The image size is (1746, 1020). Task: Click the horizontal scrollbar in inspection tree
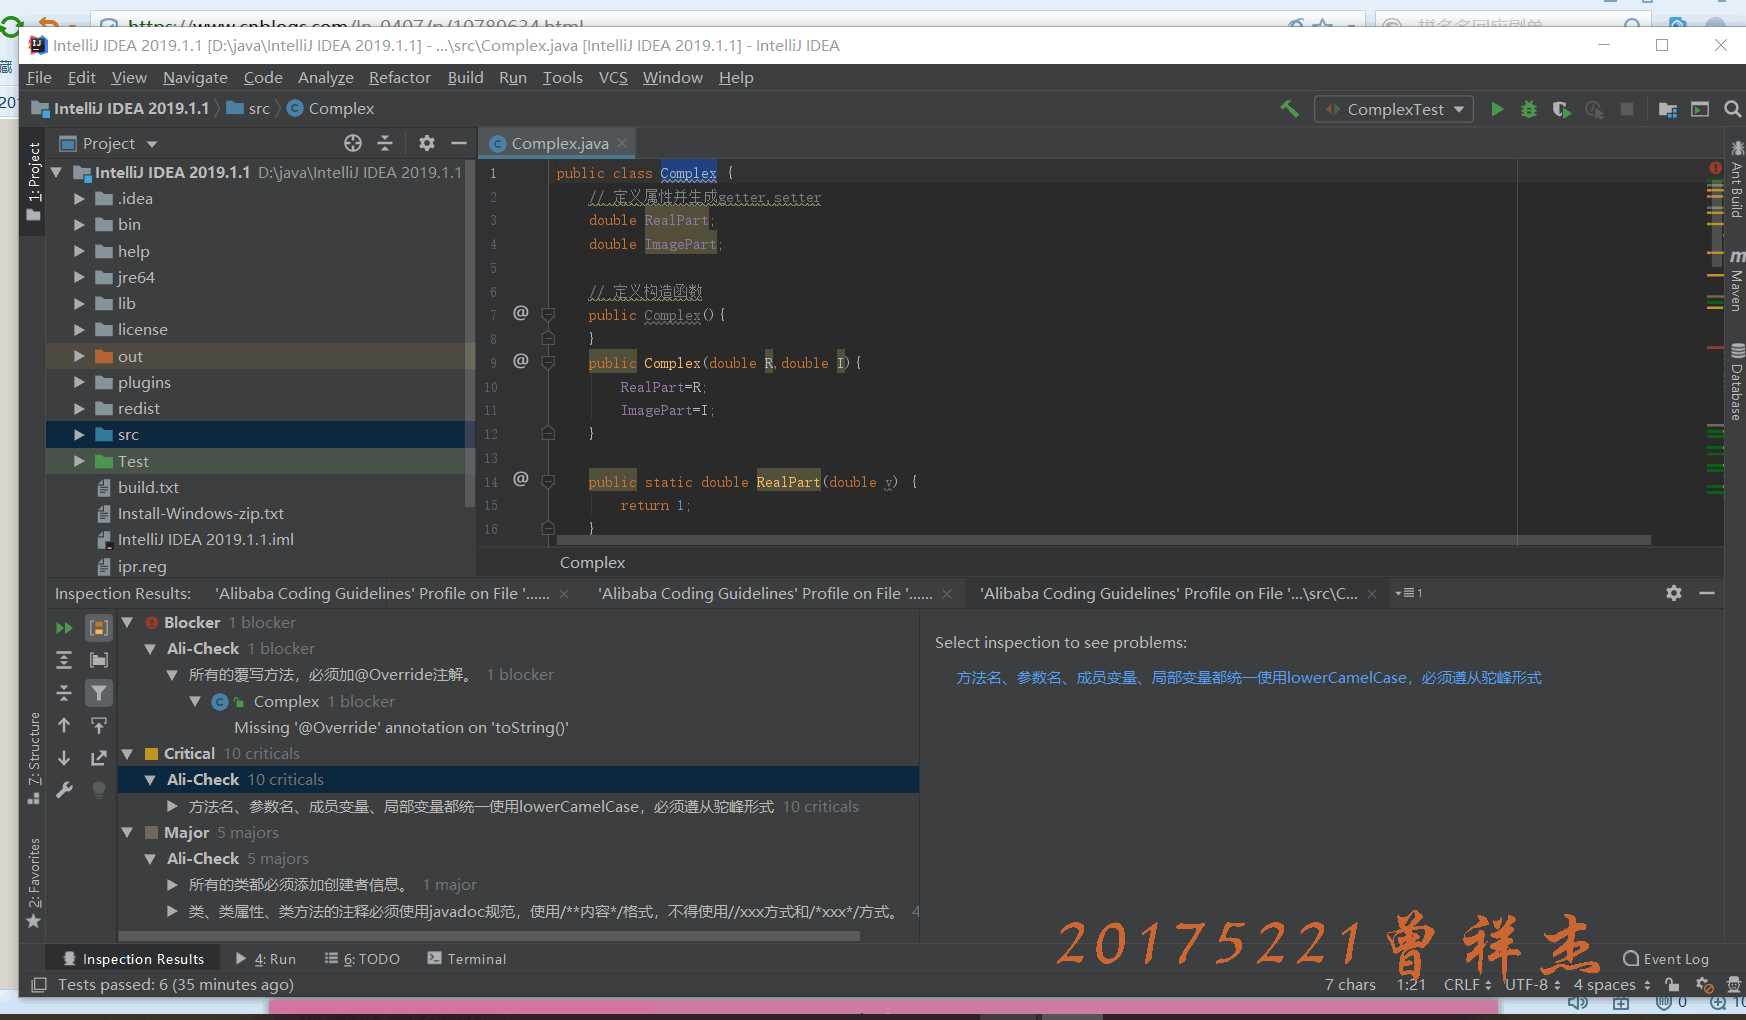click(x=490, y=937)
